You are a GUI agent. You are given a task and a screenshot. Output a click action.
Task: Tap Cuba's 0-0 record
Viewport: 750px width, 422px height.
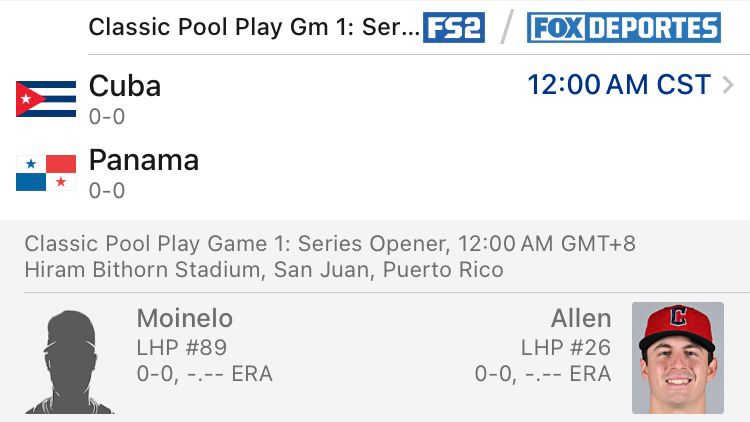[107, 117]
